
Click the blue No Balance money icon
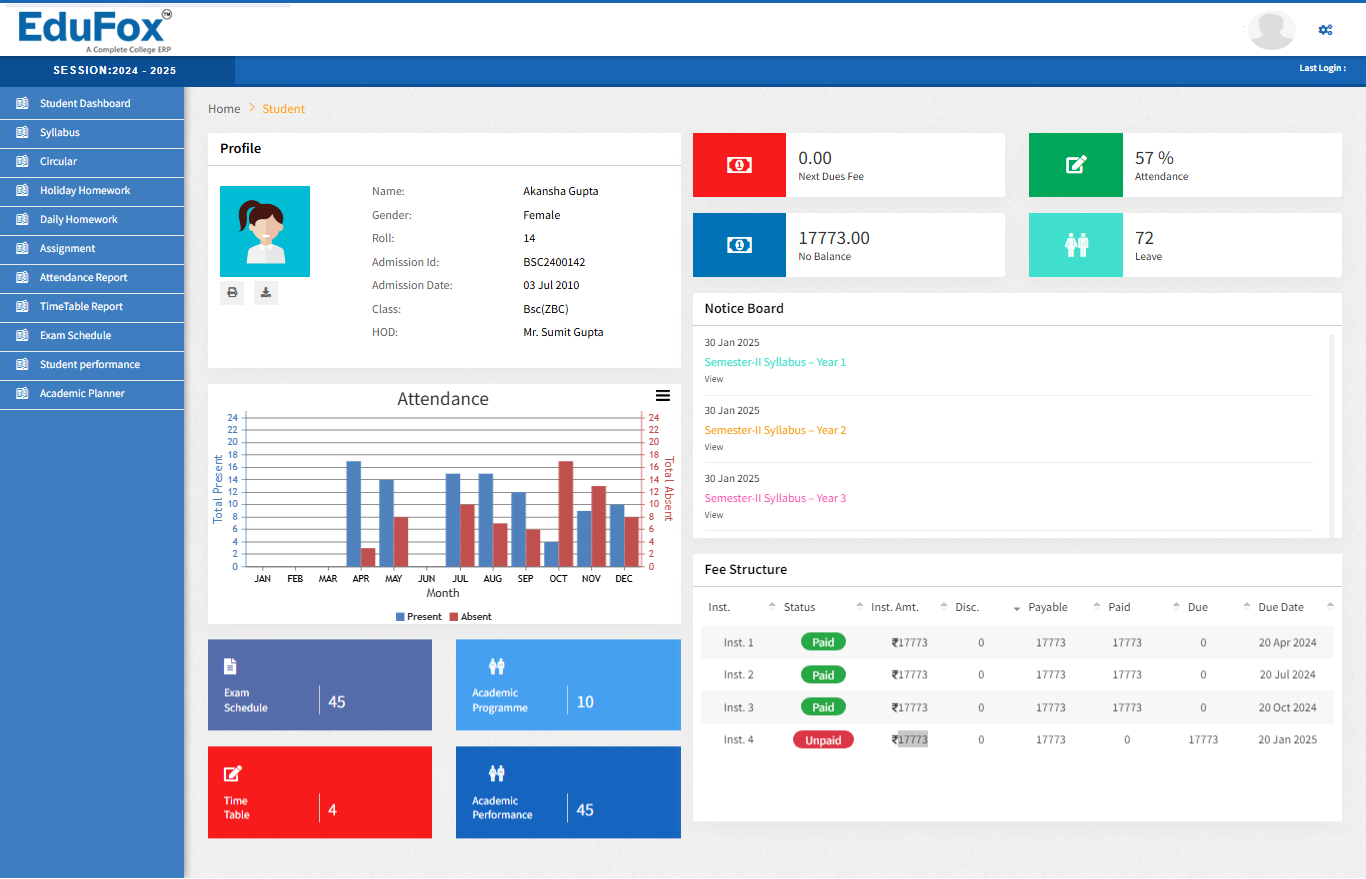pyautogui.click(x=739, y=245)
